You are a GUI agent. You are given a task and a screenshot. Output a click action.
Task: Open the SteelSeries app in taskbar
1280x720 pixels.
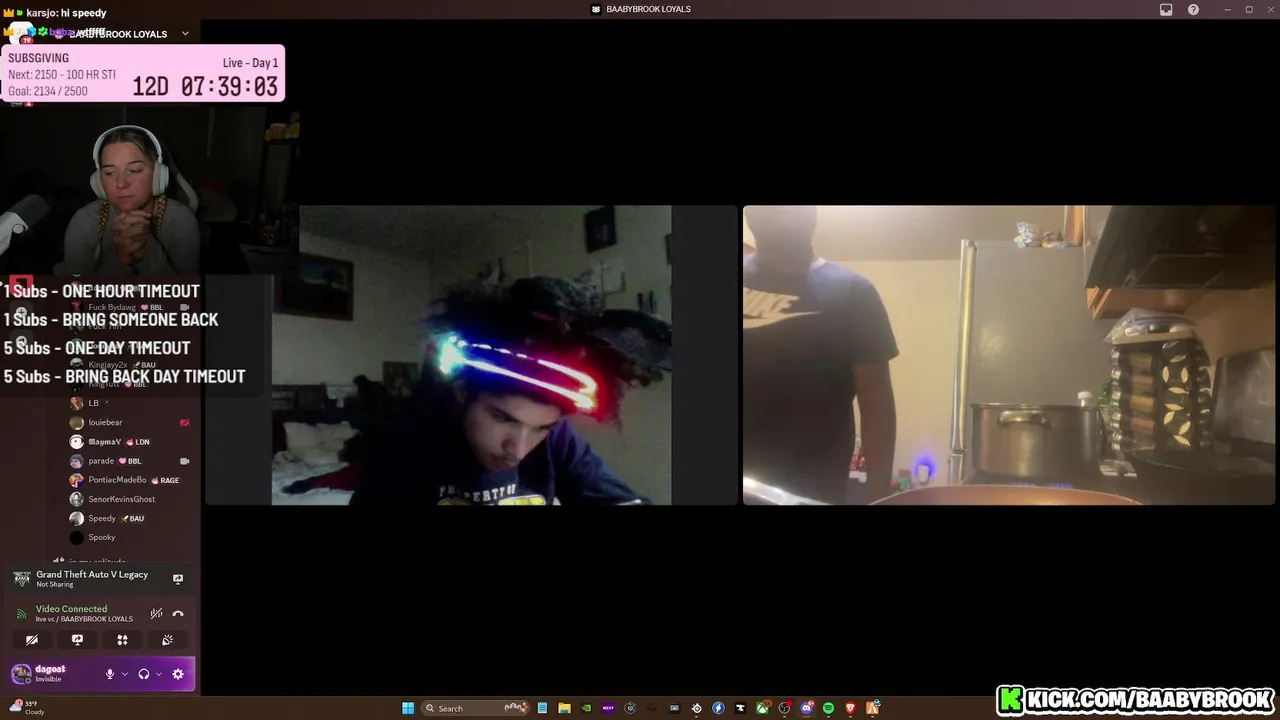(696, 708)
